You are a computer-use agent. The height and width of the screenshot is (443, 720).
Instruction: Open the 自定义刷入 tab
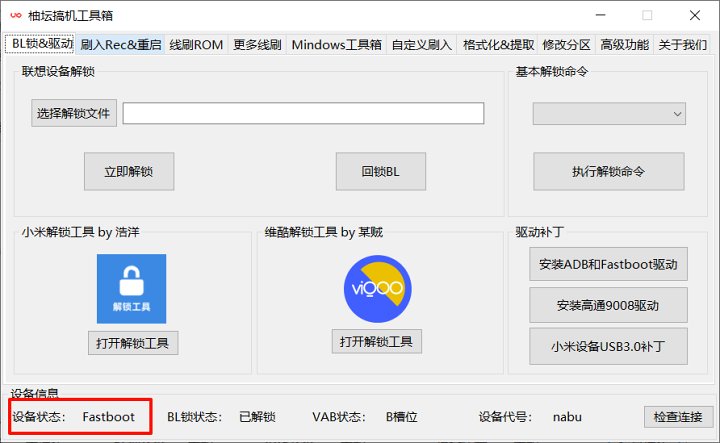(422, 45)
